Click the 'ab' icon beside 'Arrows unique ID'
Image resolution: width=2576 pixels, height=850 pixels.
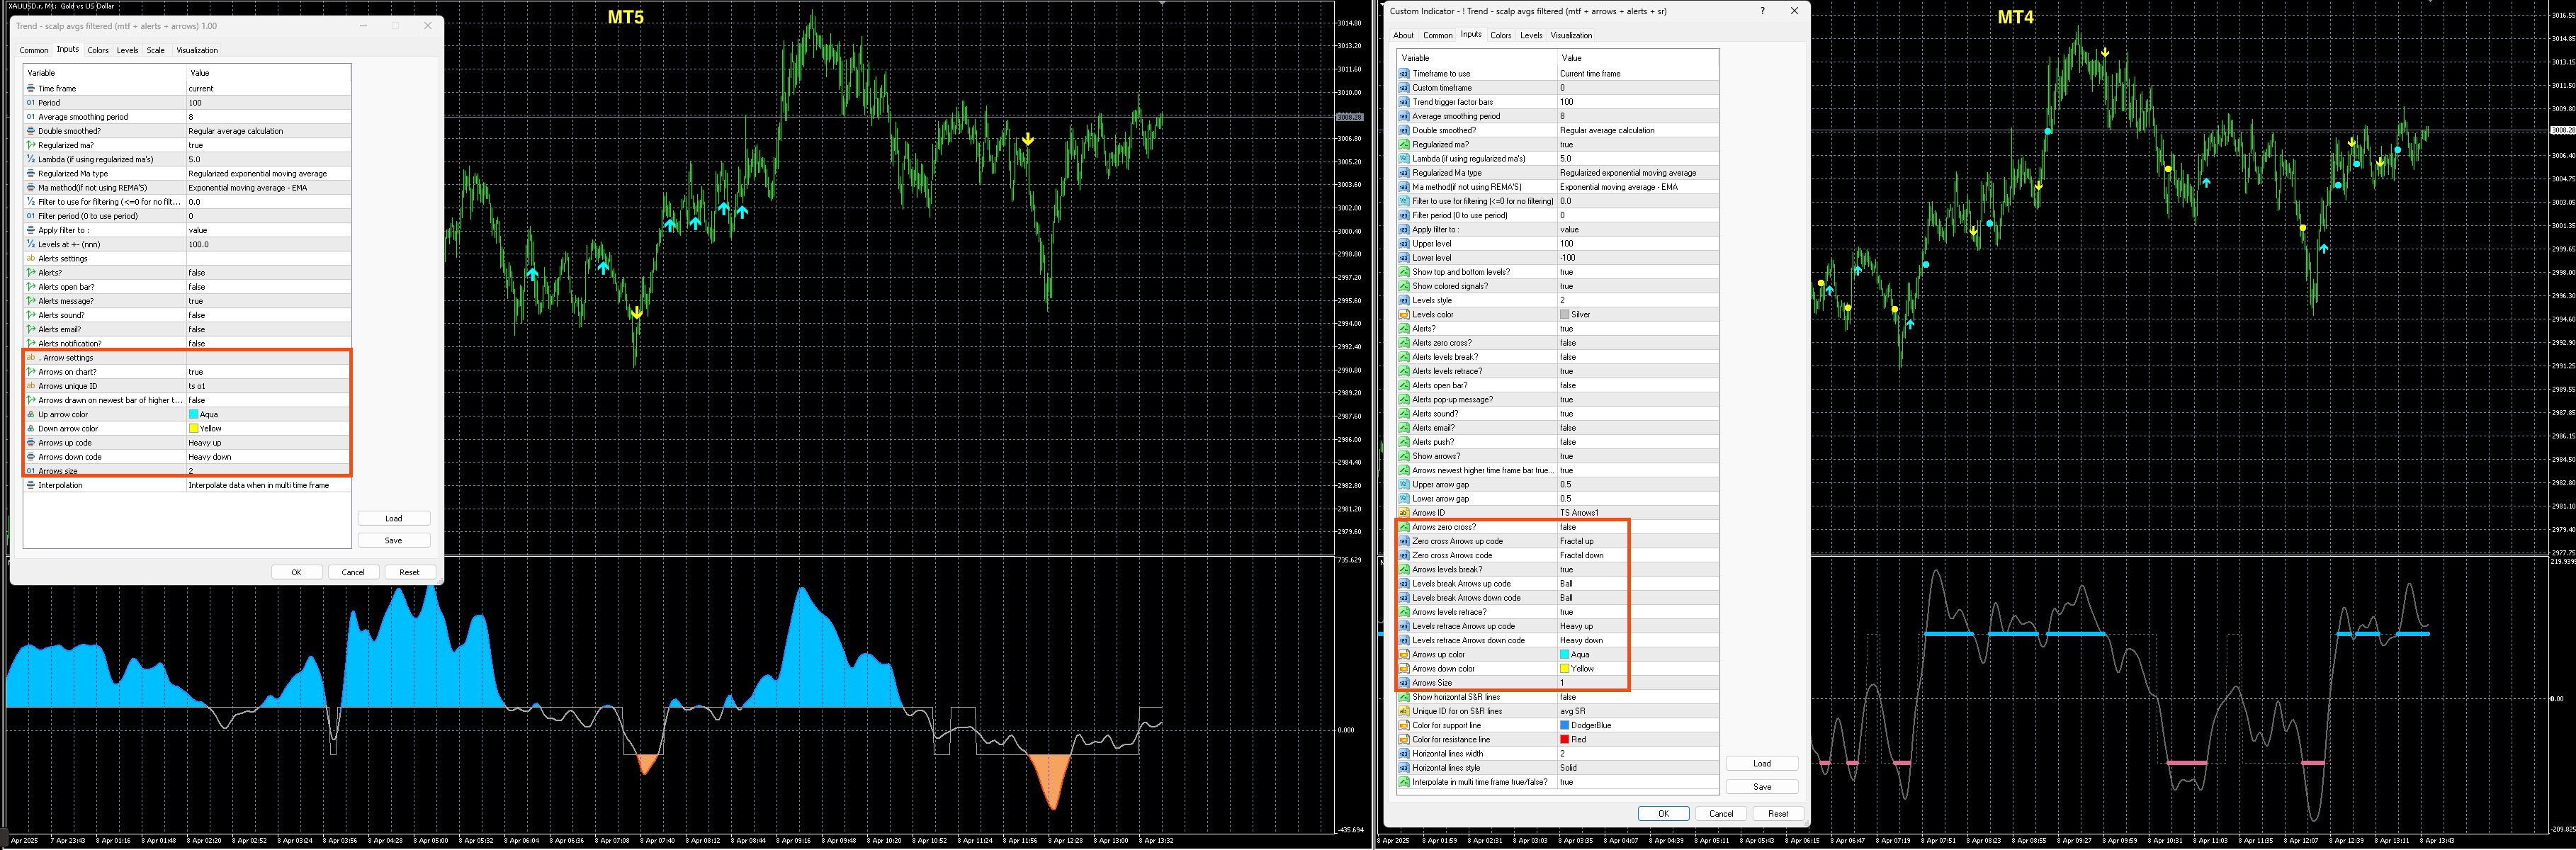pos(31,386)
